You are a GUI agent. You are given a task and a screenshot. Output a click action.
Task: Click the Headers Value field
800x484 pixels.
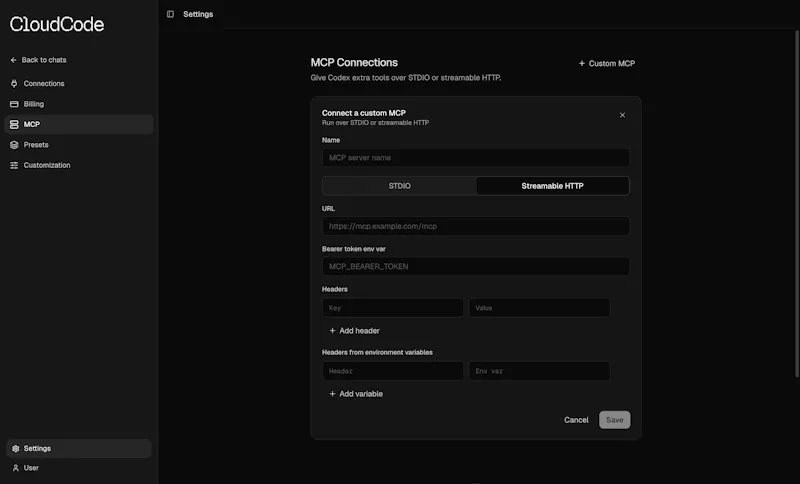(x=539, y=308)
